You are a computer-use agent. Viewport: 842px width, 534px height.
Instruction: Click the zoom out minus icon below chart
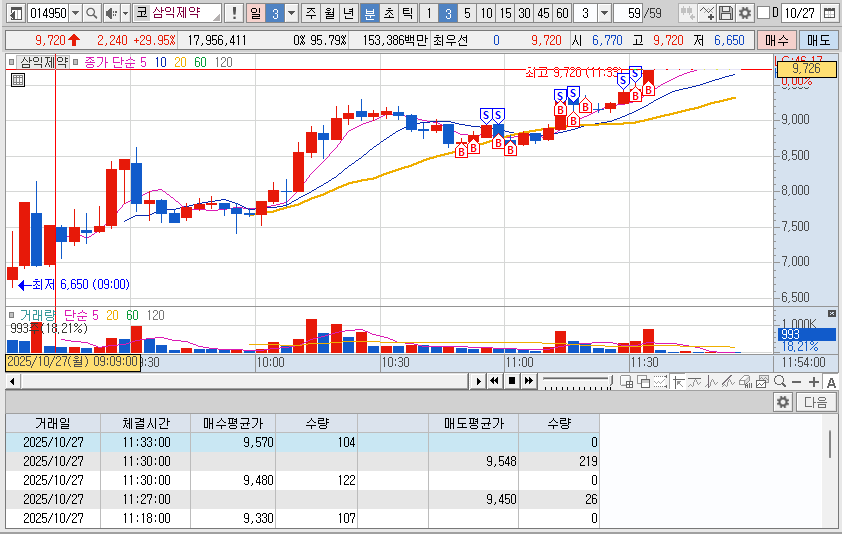pyautogui.click(x=797, y=381)
